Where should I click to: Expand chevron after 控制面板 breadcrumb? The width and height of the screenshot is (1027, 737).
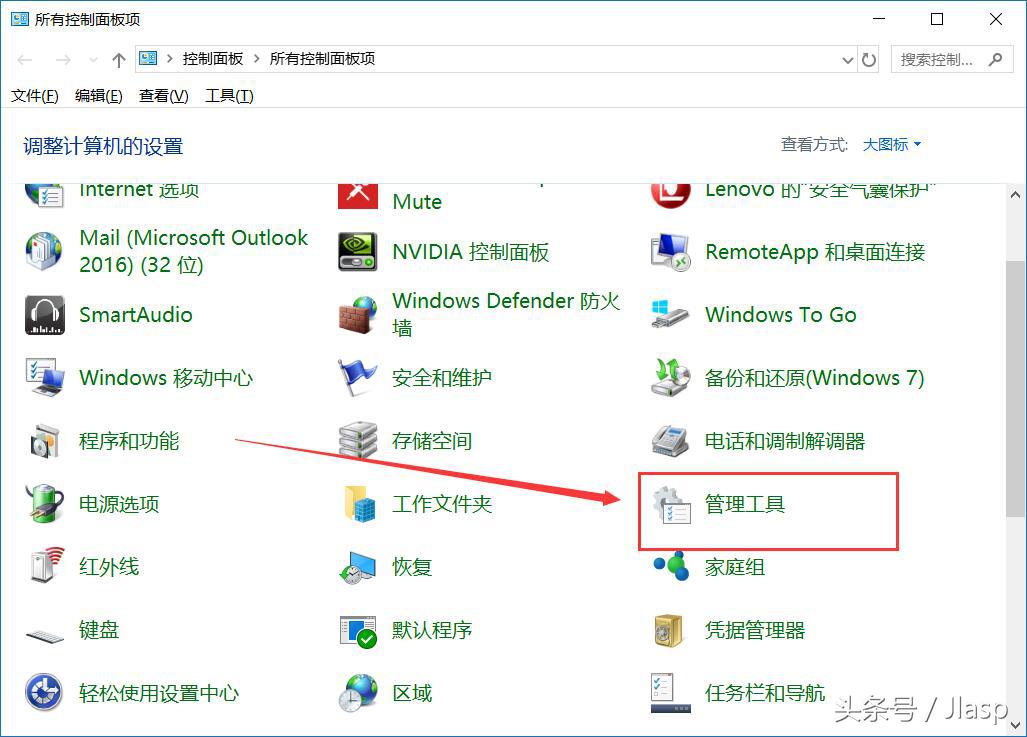click(x=256, y=59)
